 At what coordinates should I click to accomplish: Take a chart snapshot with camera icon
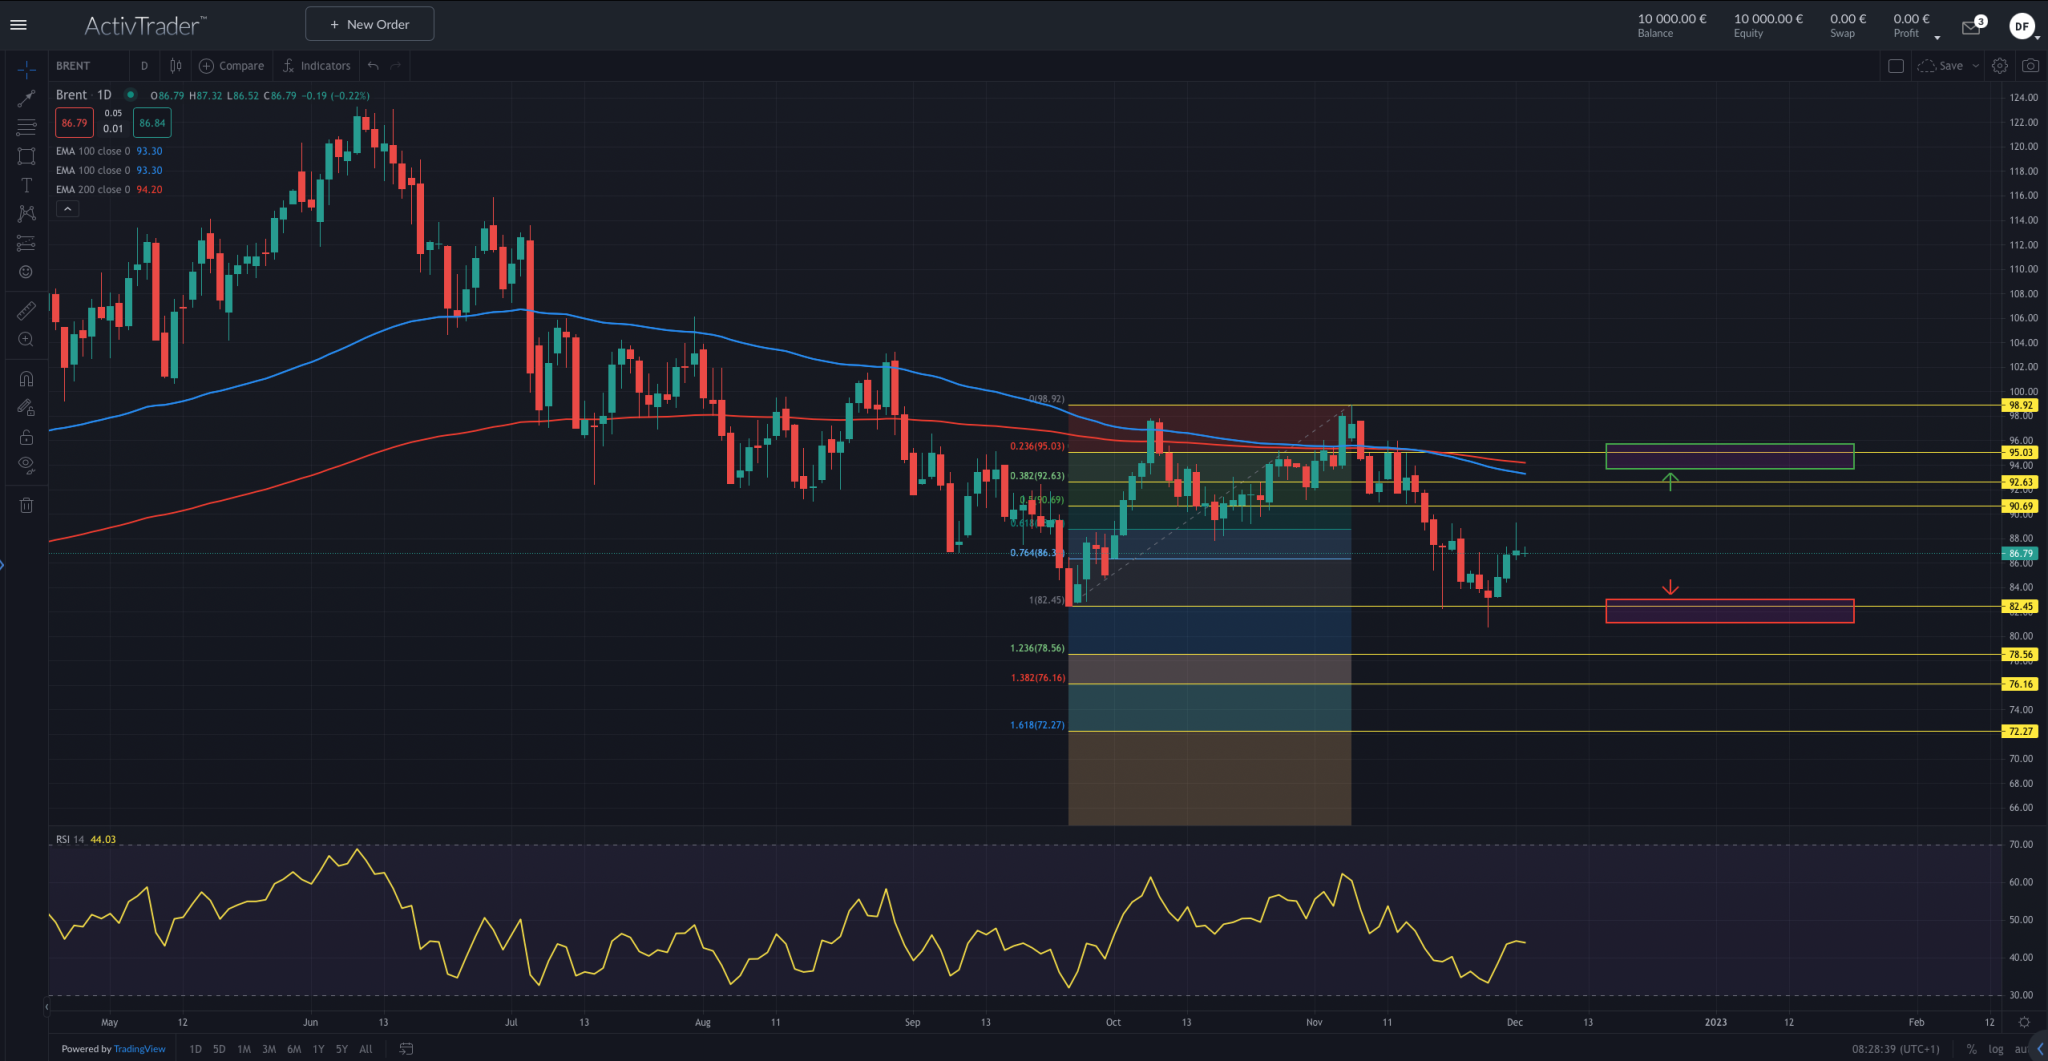tap(2030, 66)
